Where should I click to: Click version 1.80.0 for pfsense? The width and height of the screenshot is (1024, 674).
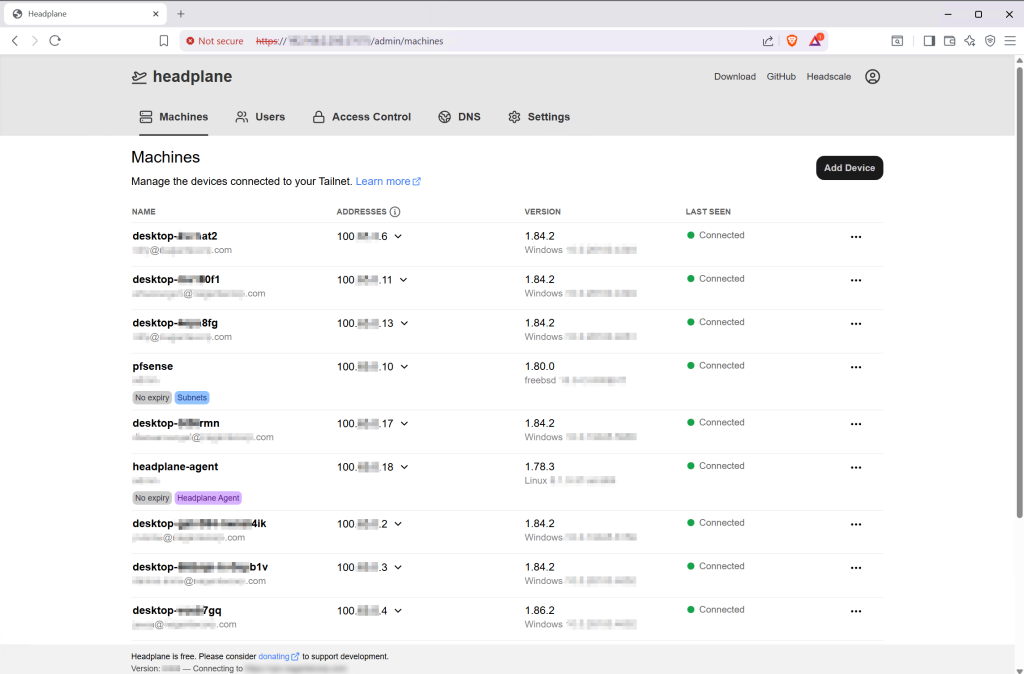pyautogui.click(x=539, y=366)
